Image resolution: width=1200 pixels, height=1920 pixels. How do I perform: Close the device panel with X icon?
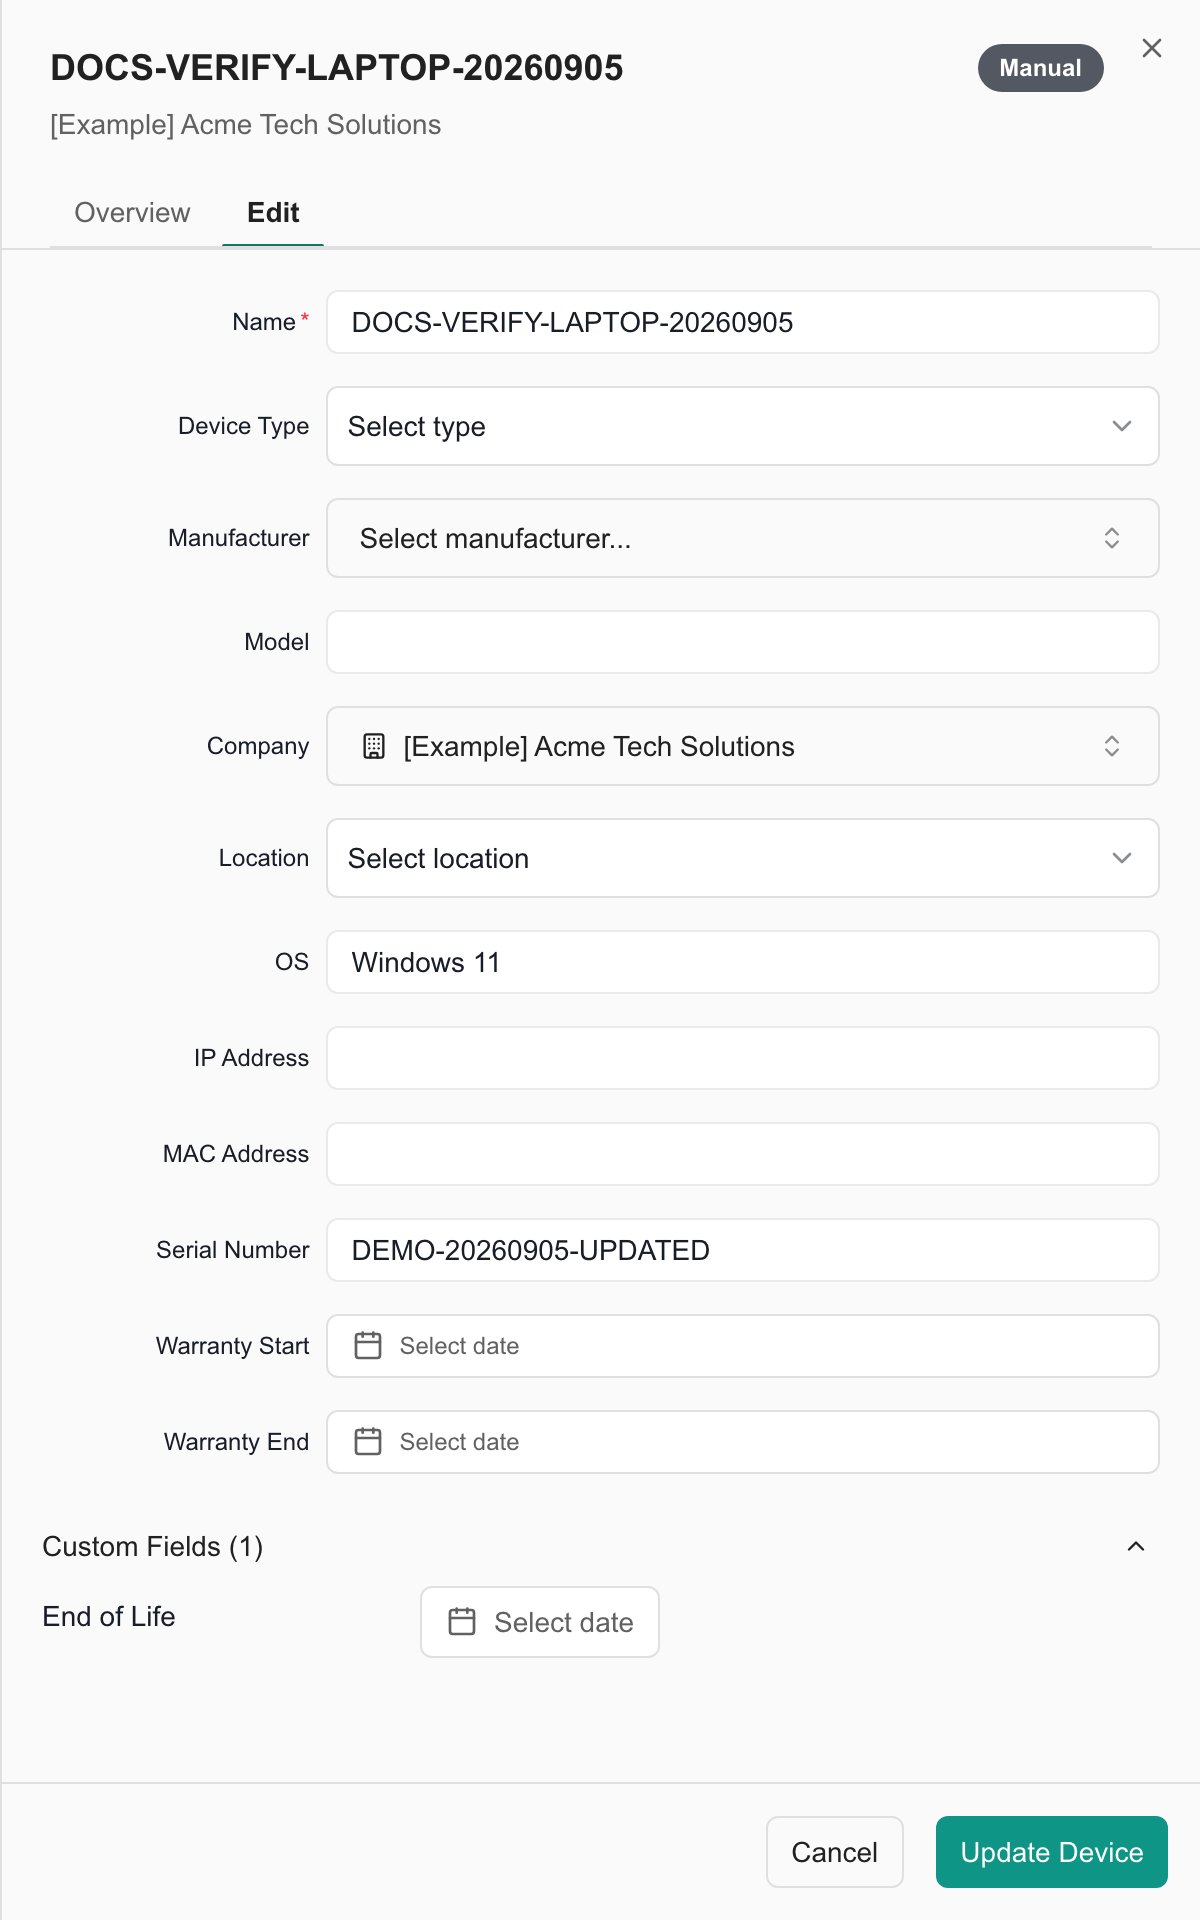click(x=1151, y=48)
